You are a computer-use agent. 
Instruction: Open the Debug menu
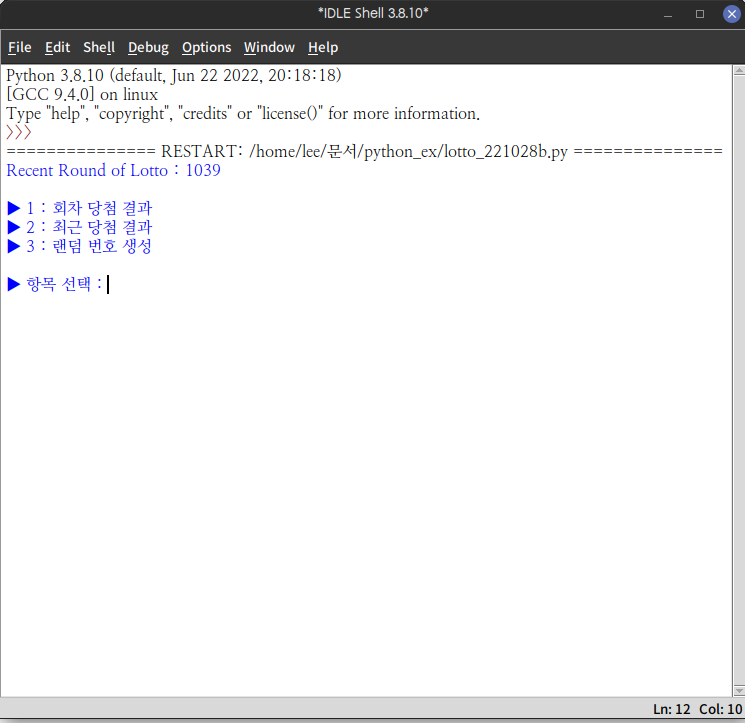click(x=148, y=48)
